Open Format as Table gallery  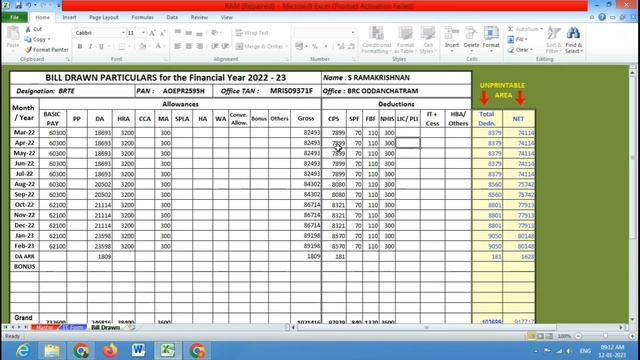405,40
